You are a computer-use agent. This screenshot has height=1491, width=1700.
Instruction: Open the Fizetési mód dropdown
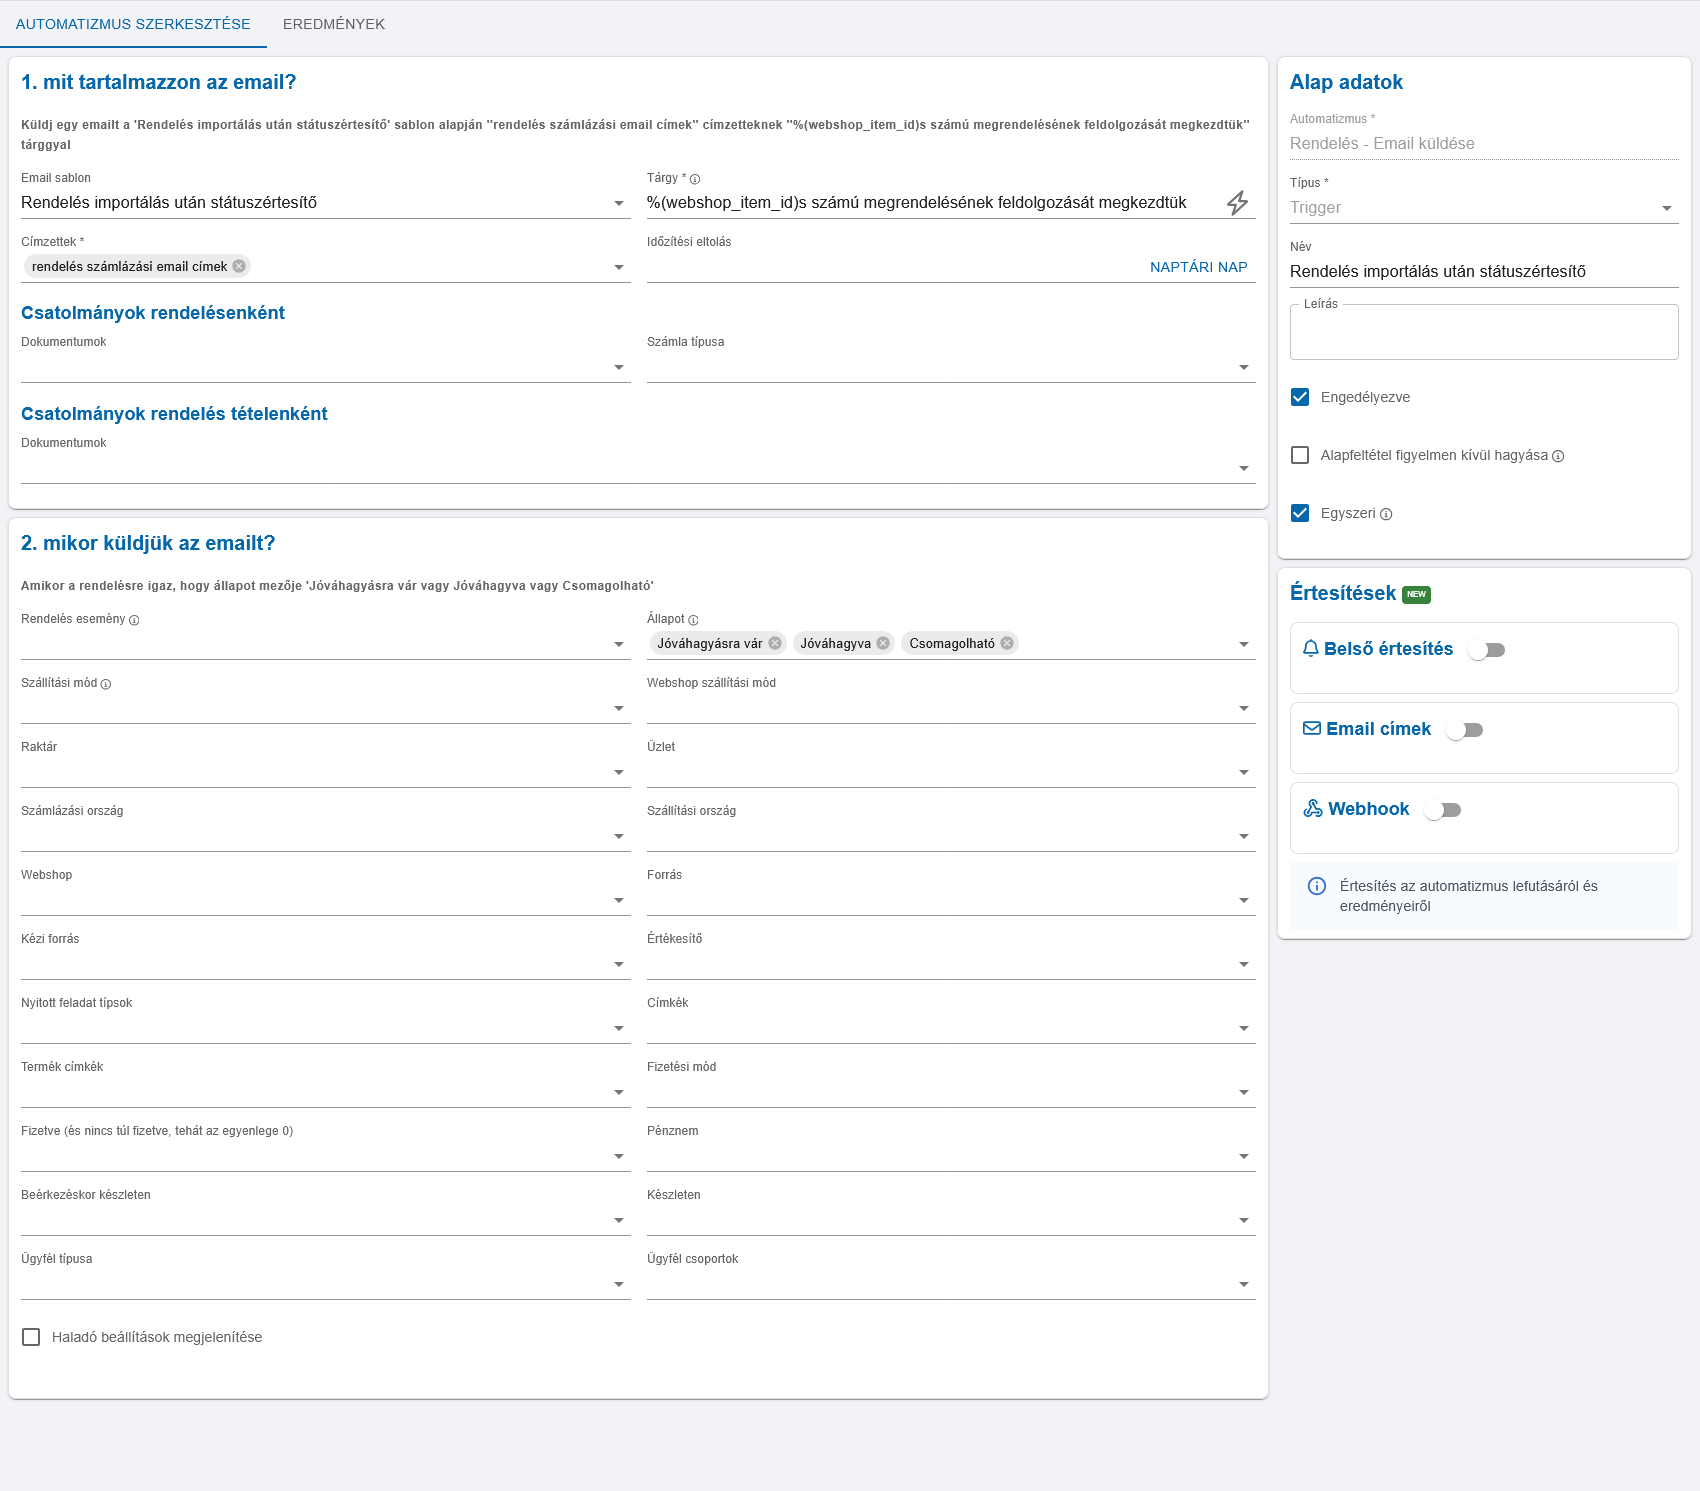click(951, 1092)
